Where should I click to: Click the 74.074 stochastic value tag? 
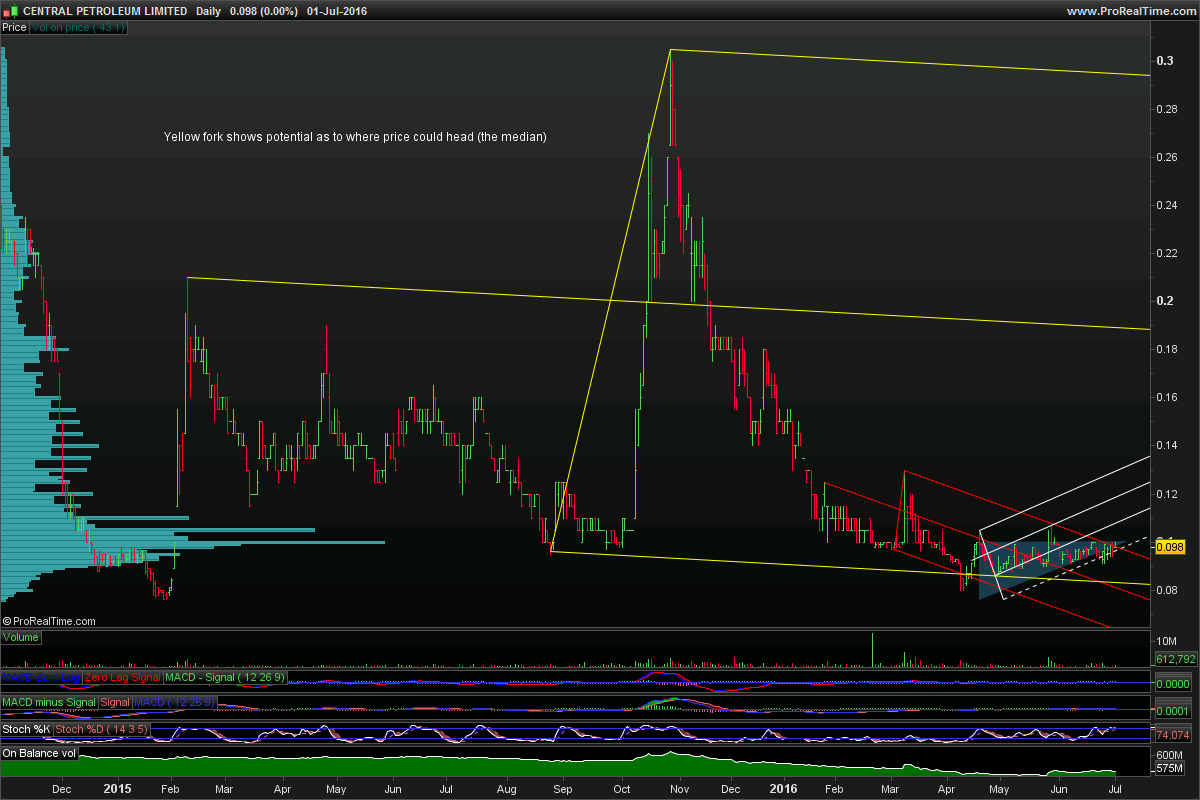click(1175, 735)
